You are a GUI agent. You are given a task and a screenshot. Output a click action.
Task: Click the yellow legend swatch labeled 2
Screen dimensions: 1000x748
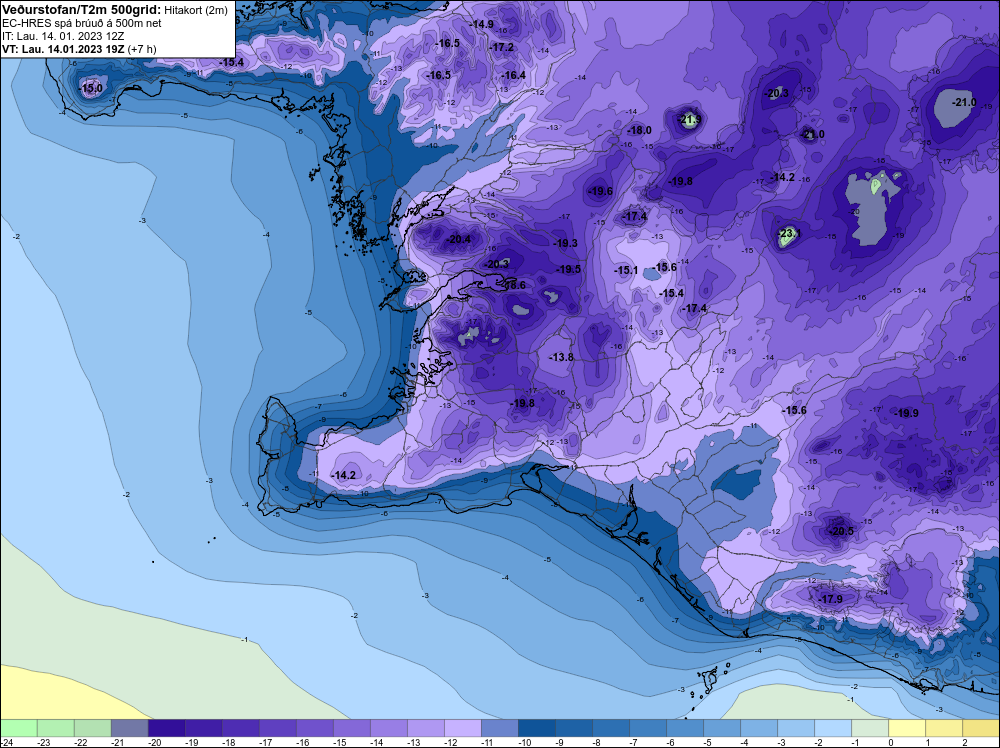(x=980, y=728)
